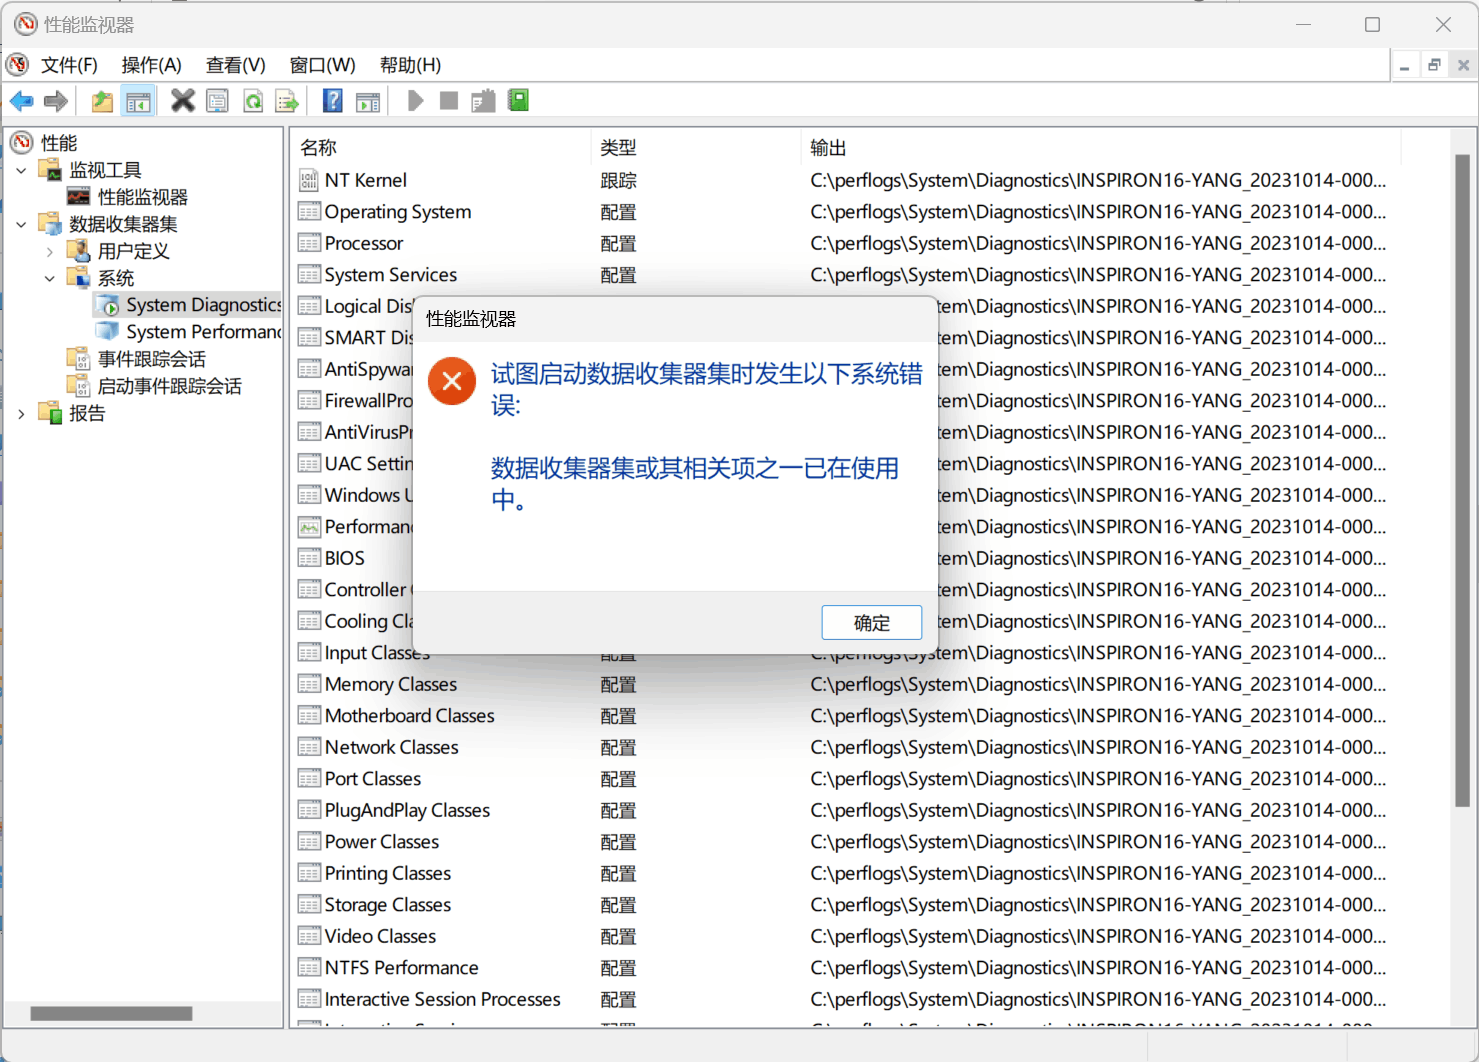Click the blue Back navigation arrow
Image resolution: width=1479 pixels, height=1062 pixels.
[x=21, y=100]
